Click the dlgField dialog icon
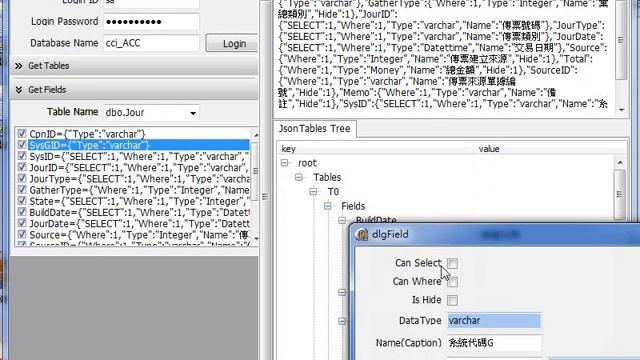640x360 pixels. click(x=362, y=235)
